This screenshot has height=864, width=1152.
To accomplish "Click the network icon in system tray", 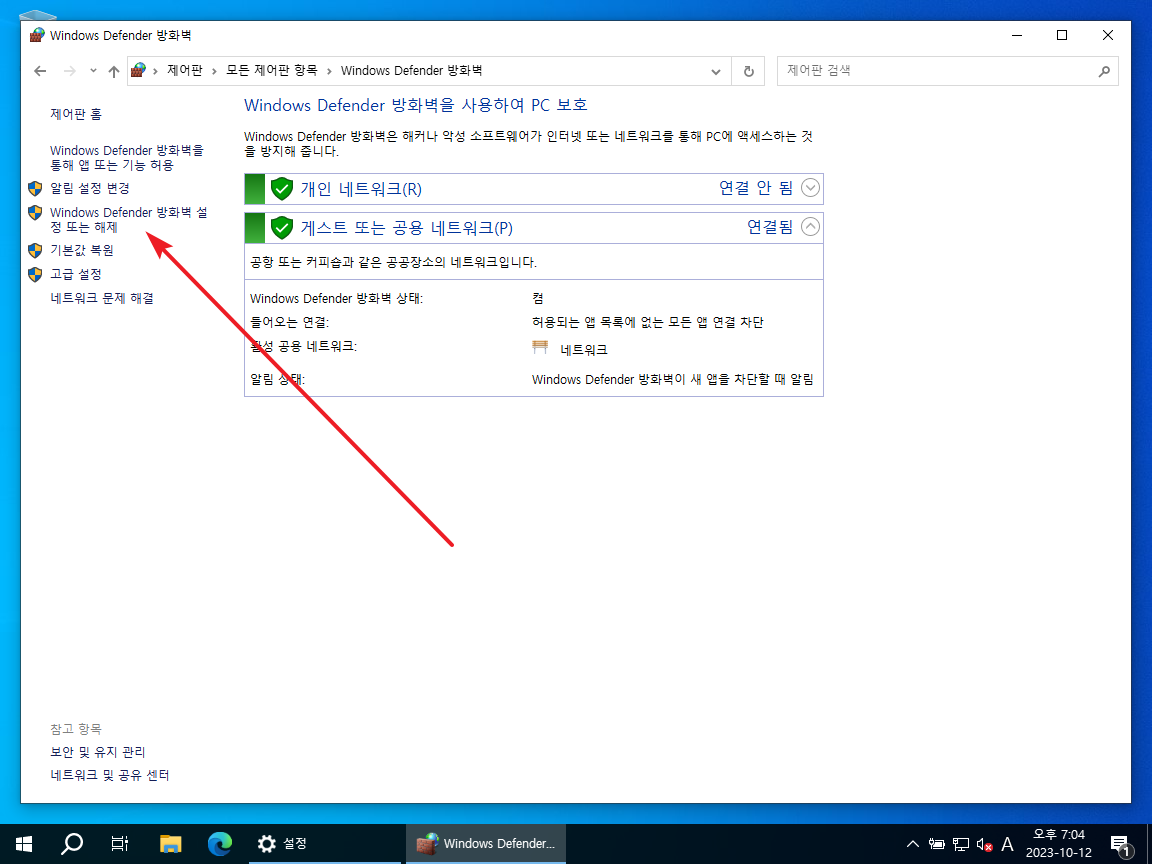I will [x=961, y=844].
